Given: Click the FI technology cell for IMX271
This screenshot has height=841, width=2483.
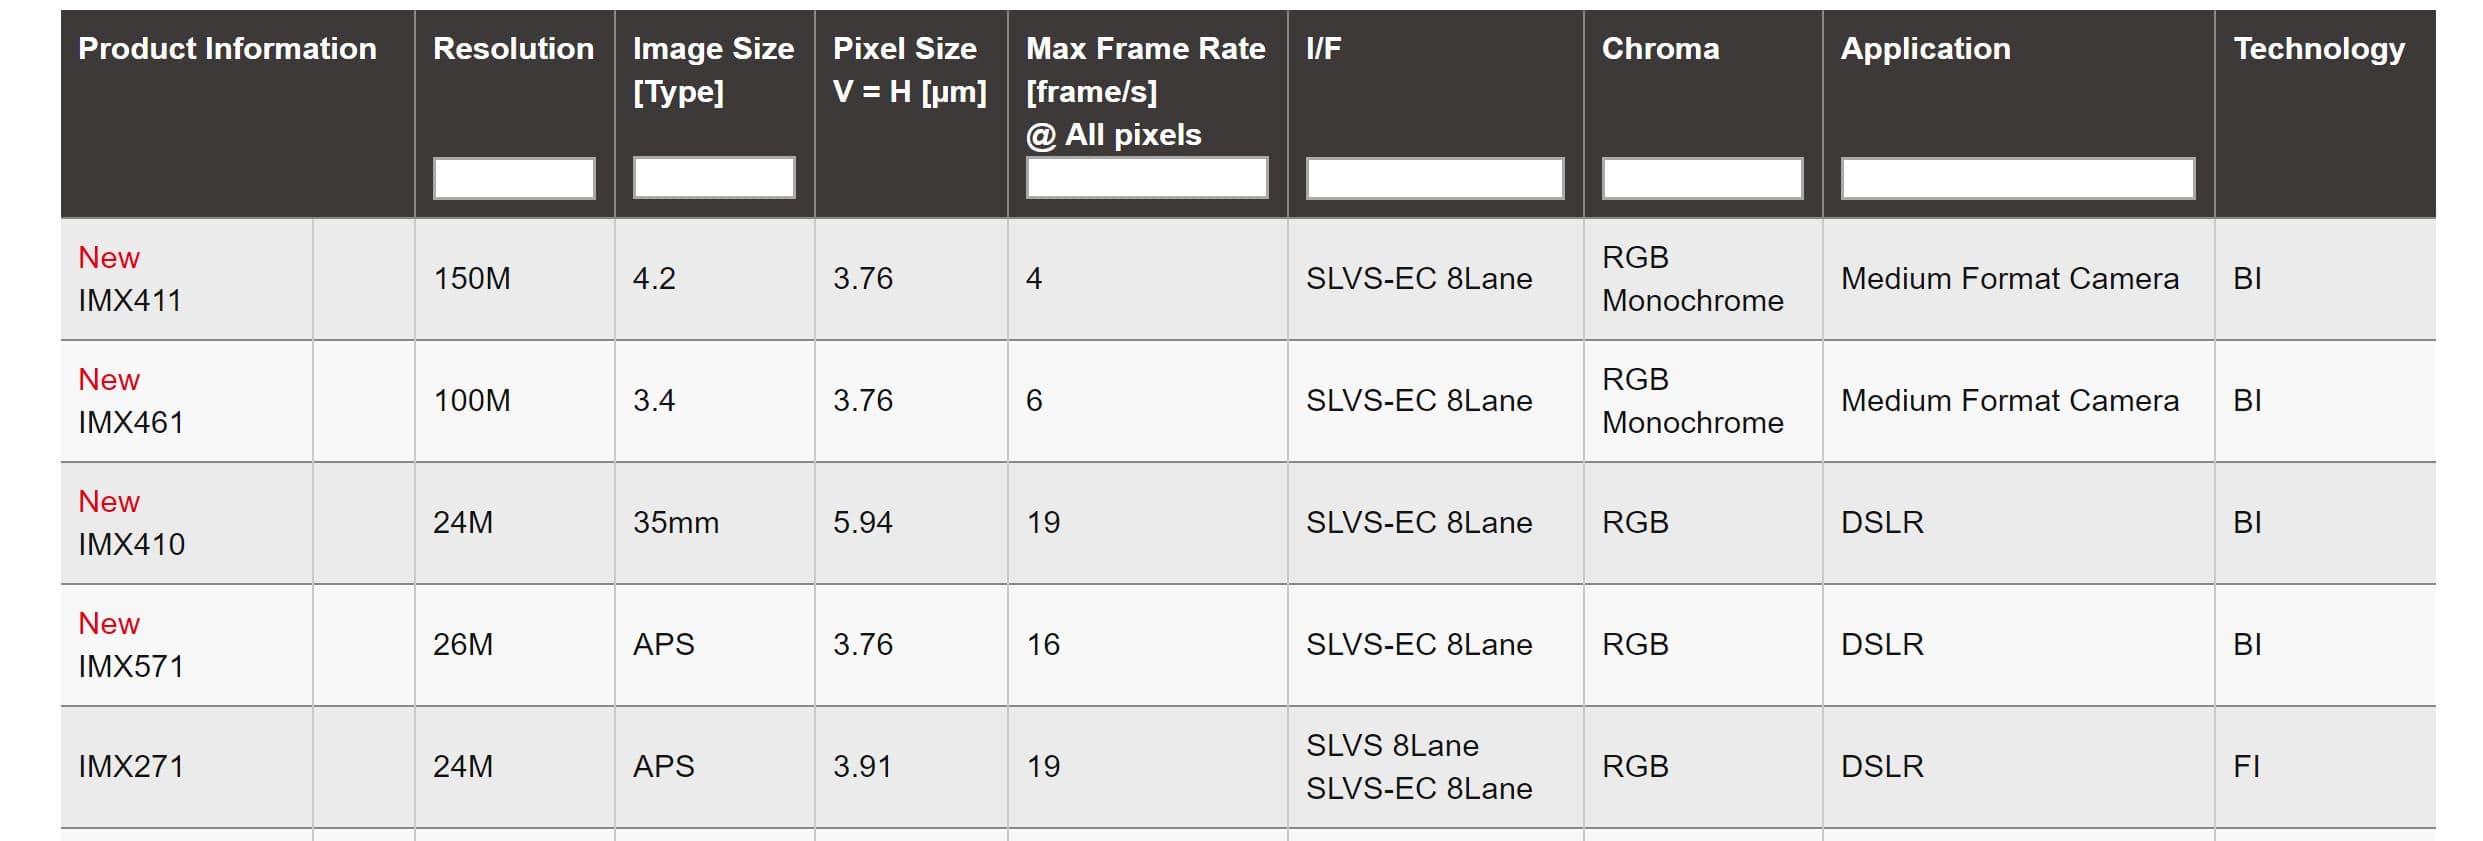Looking at the screenshot, I should tap(2246, 766).
